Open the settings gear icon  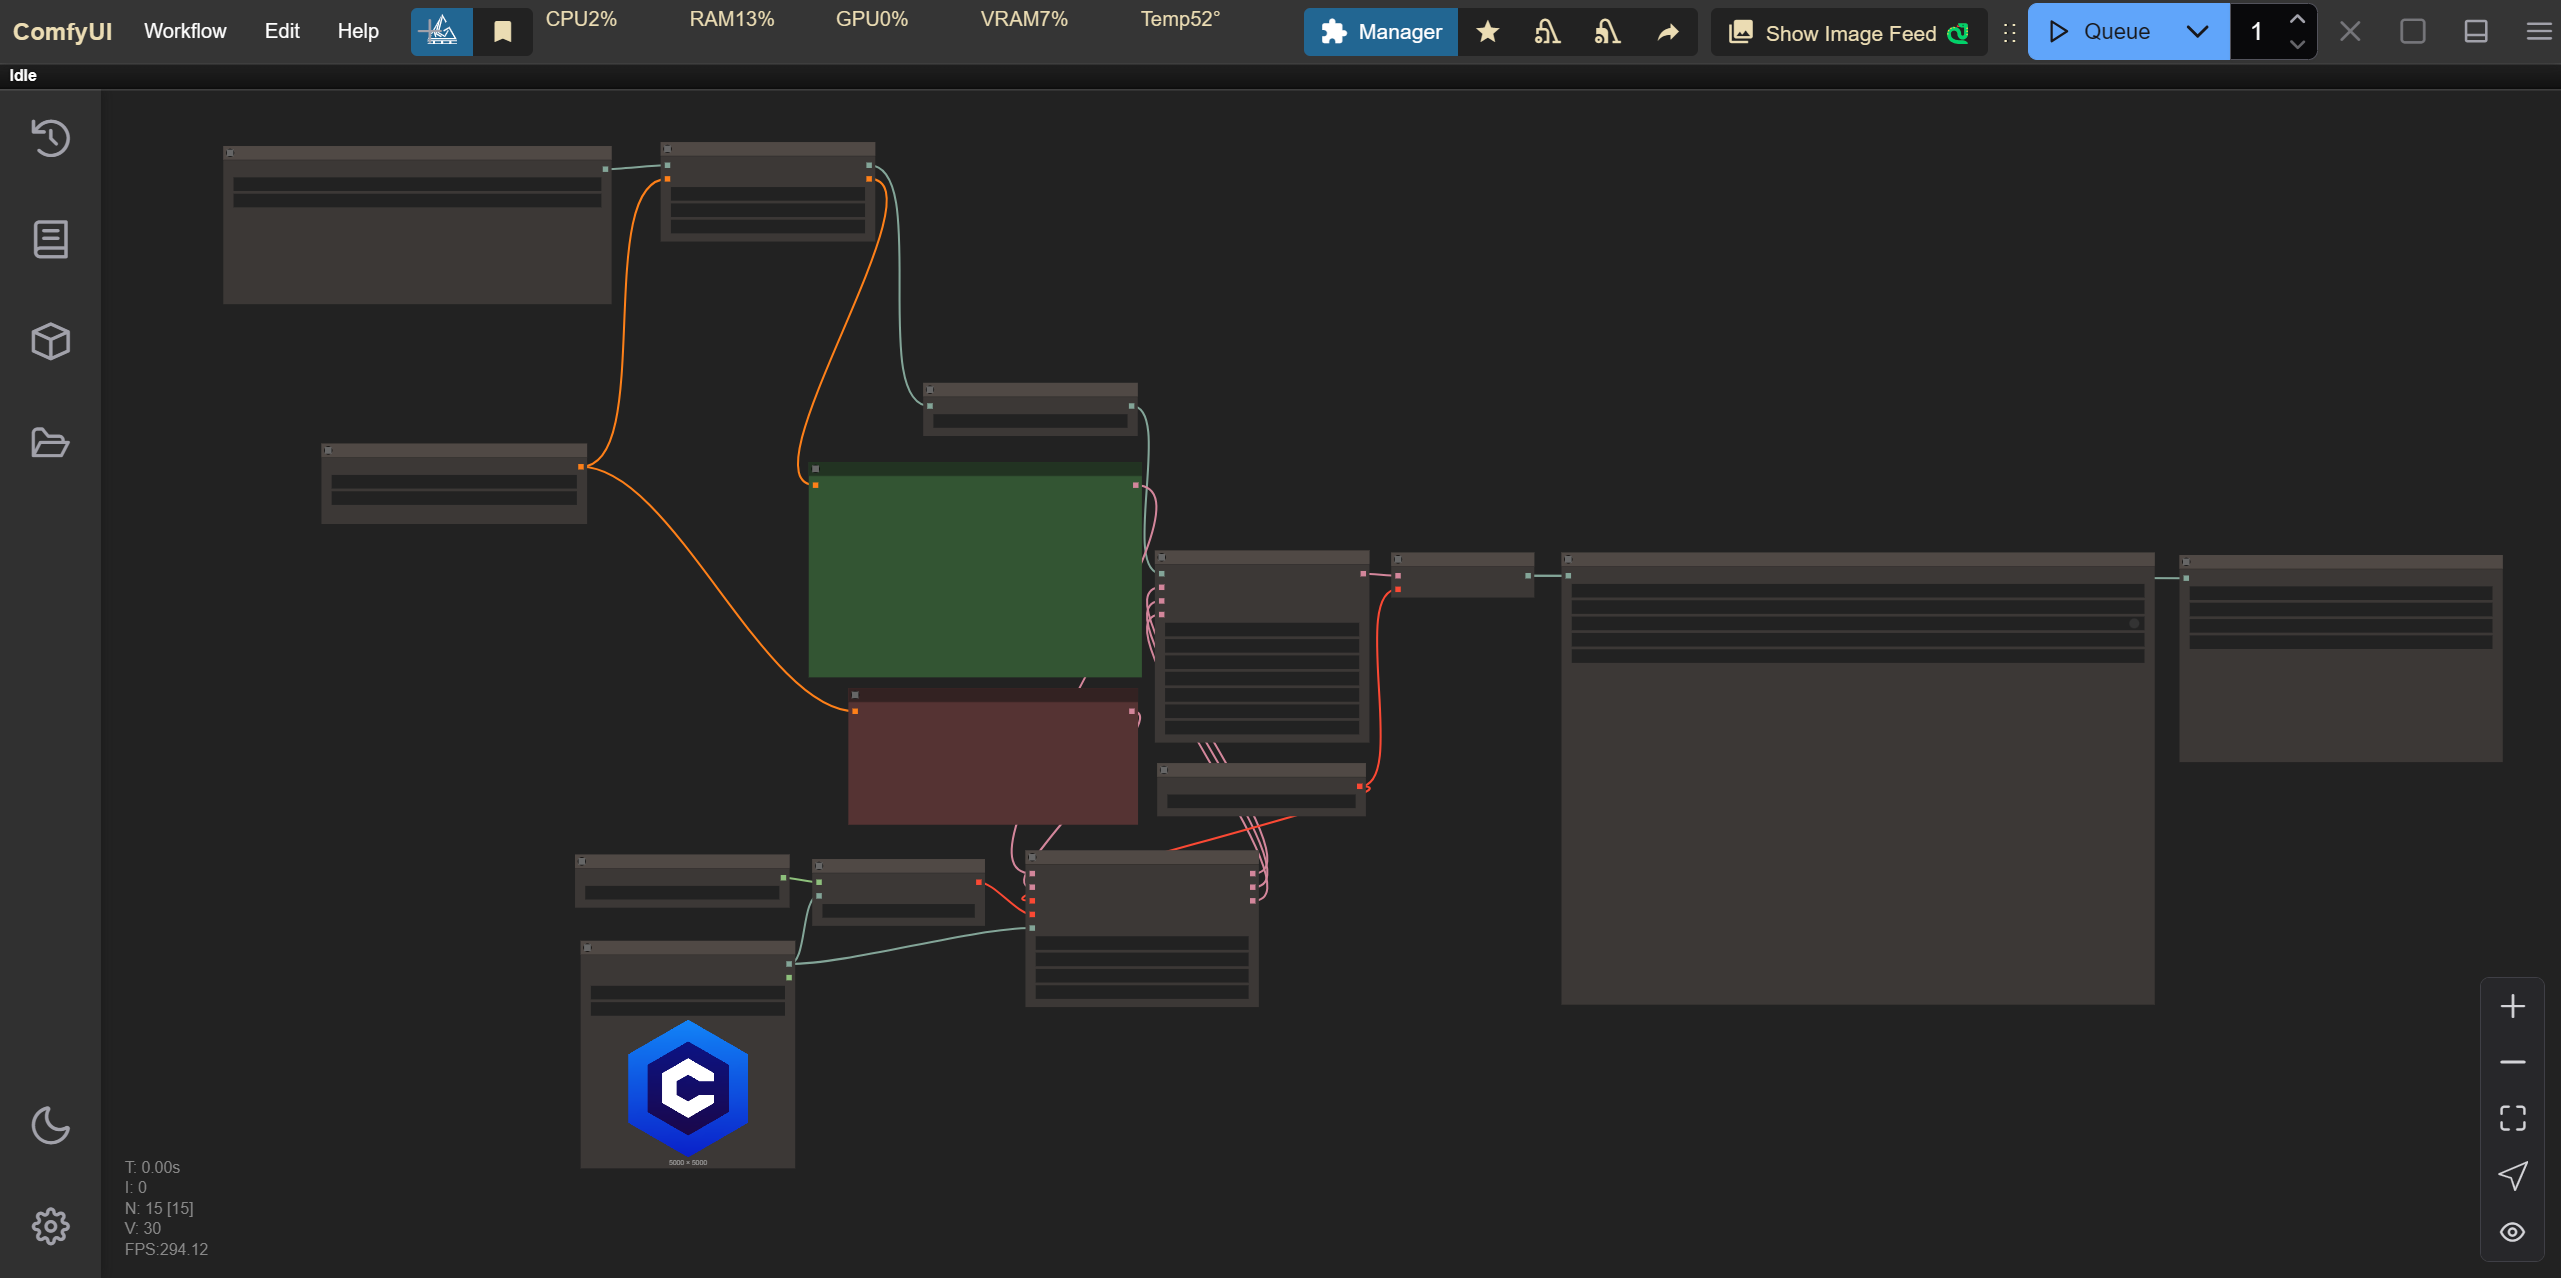point(50,1226)
